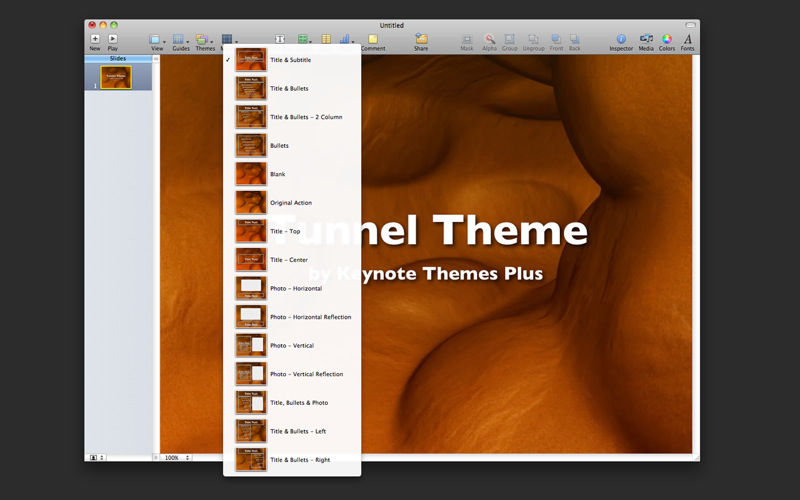Add a Comment sticky note
Viewport: 800px width, 500px height.
point(373,39)
